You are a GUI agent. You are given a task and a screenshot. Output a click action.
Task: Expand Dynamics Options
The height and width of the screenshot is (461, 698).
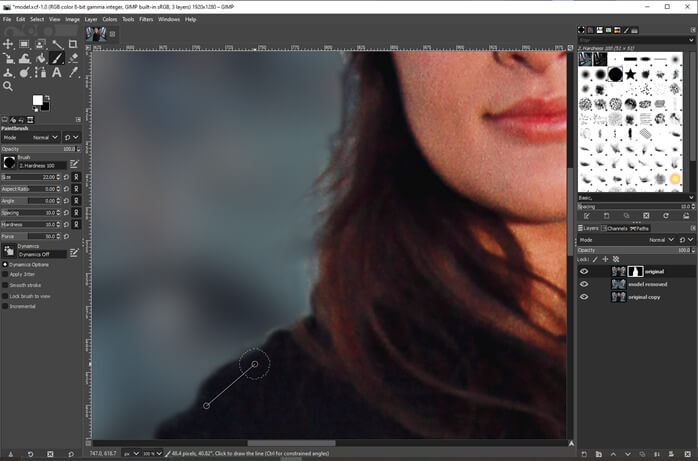tap(5, 264)
